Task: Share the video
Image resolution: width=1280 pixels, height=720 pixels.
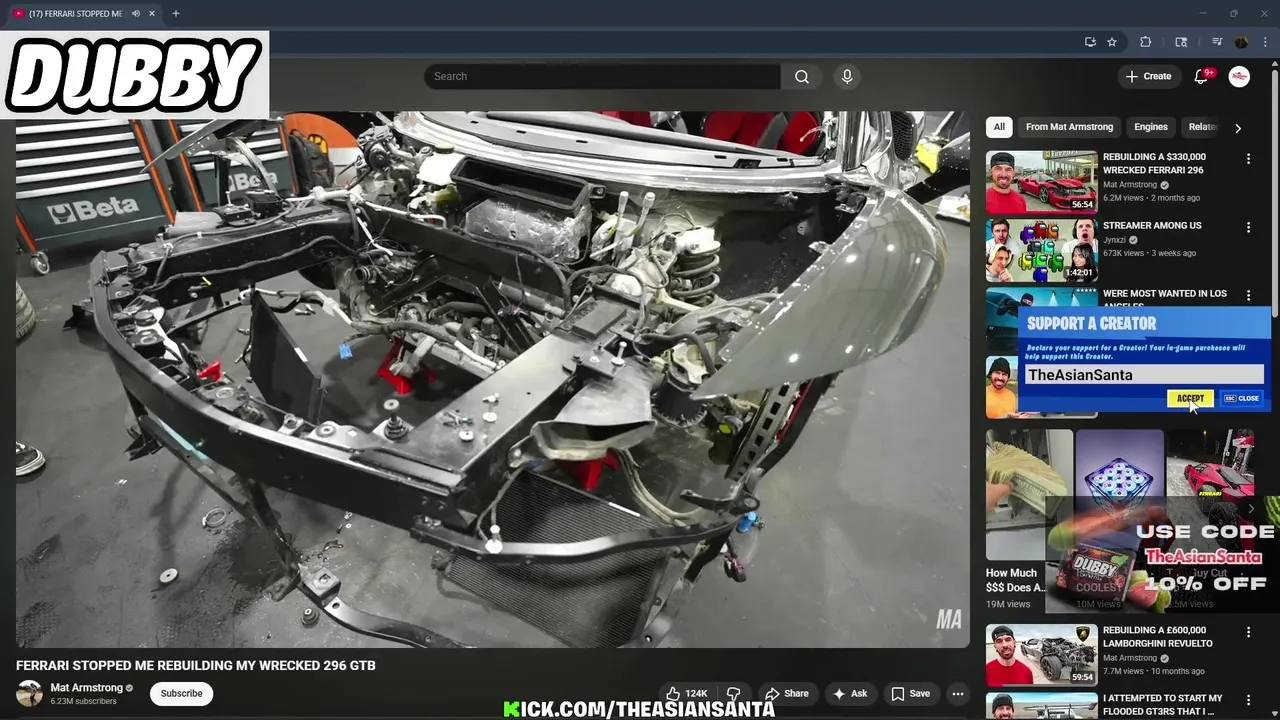Action: pos(787,694)
